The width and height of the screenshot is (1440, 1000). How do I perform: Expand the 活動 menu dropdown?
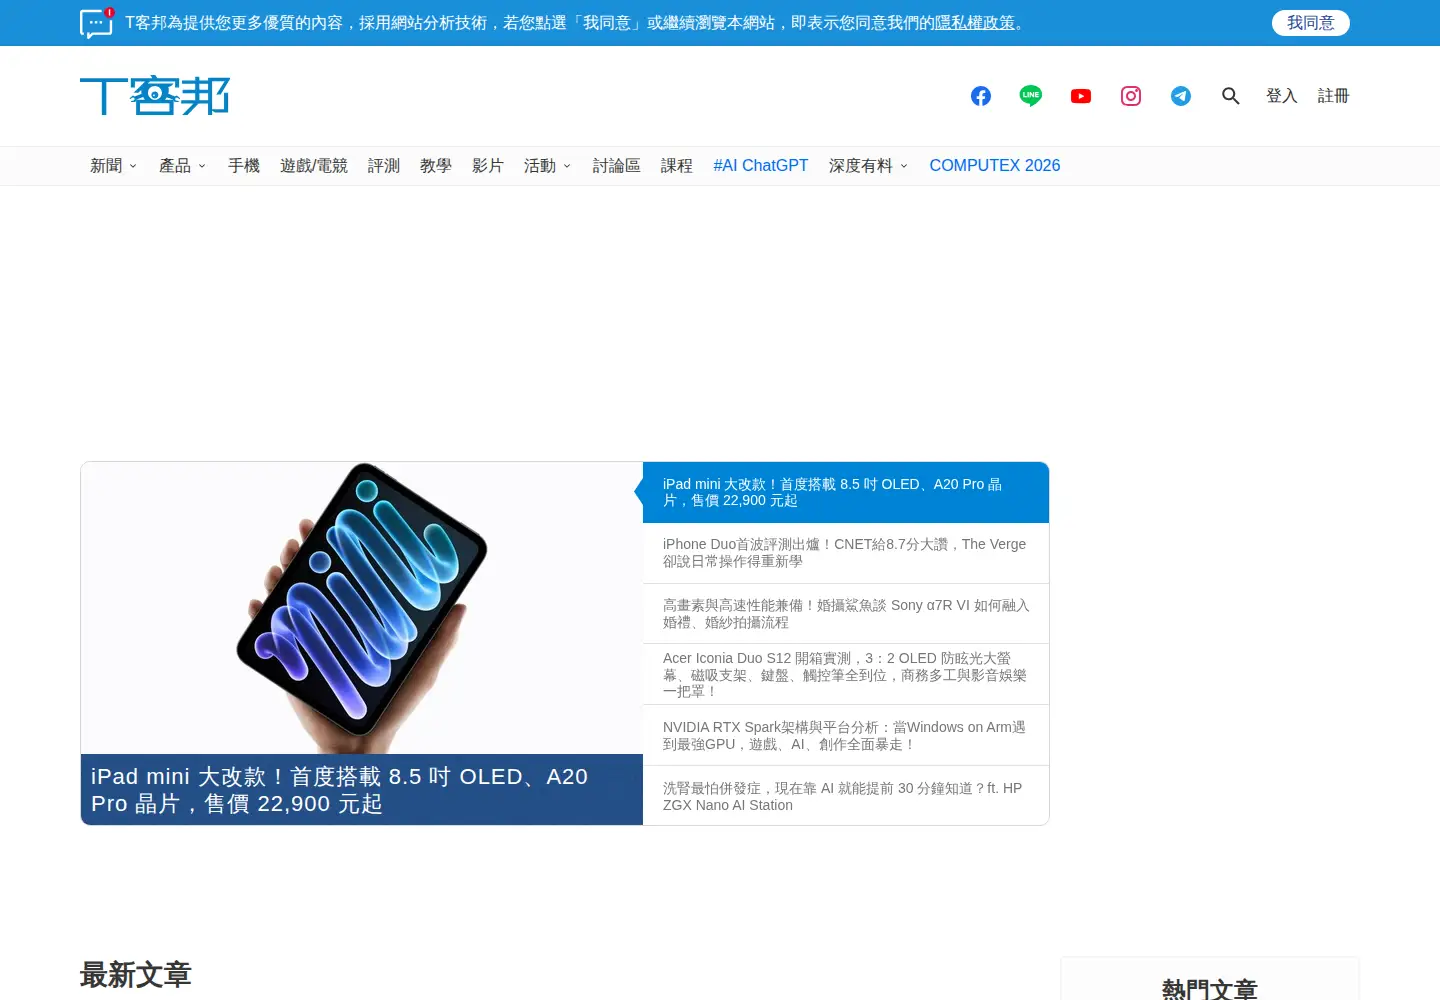[547, 166]
